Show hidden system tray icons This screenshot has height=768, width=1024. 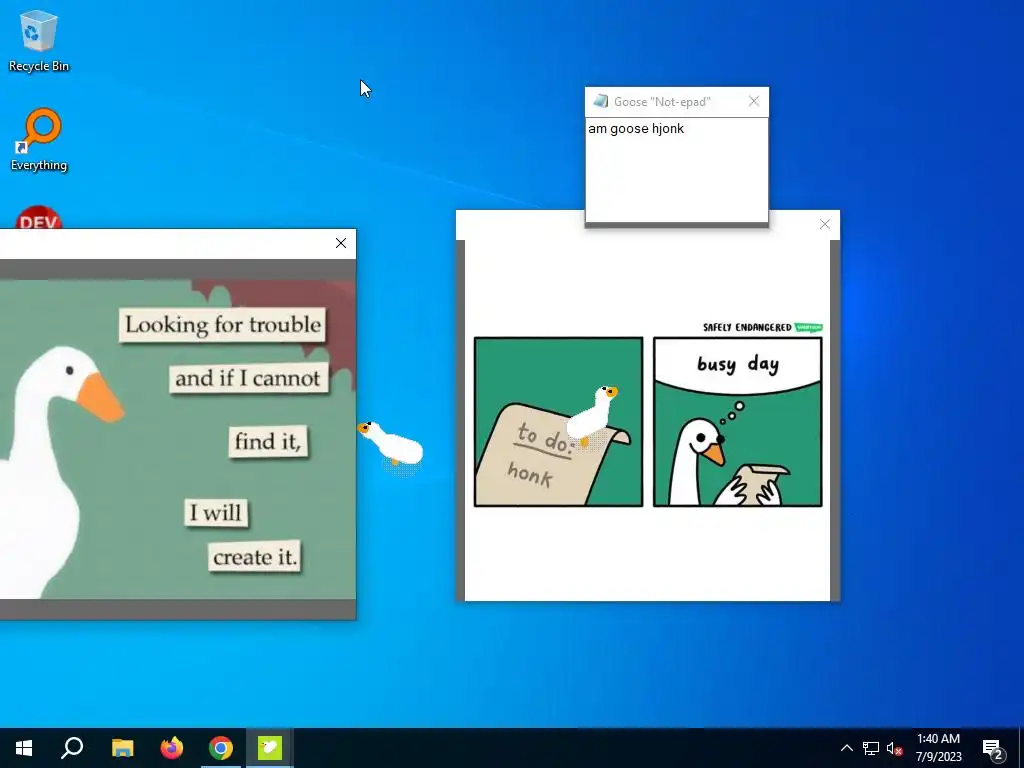pyautogui.click(x=846, y=748)
